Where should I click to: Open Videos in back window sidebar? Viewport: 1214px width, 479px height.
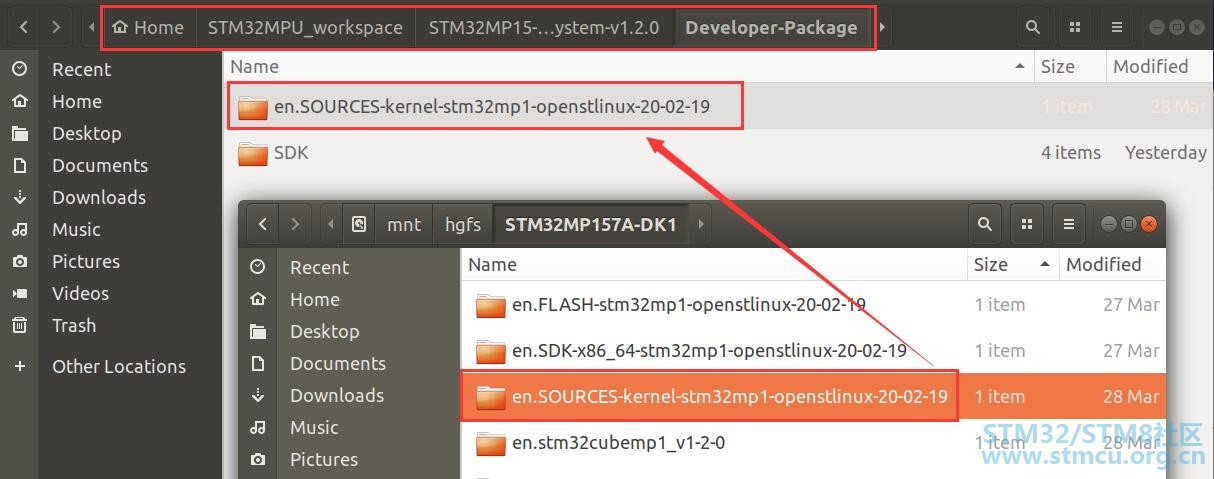click(110, 293)
